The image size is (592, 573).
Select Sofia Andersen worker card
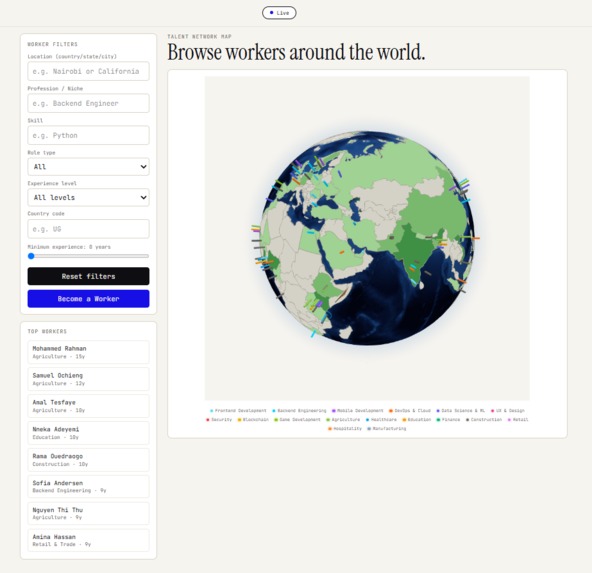coord(88,487)
